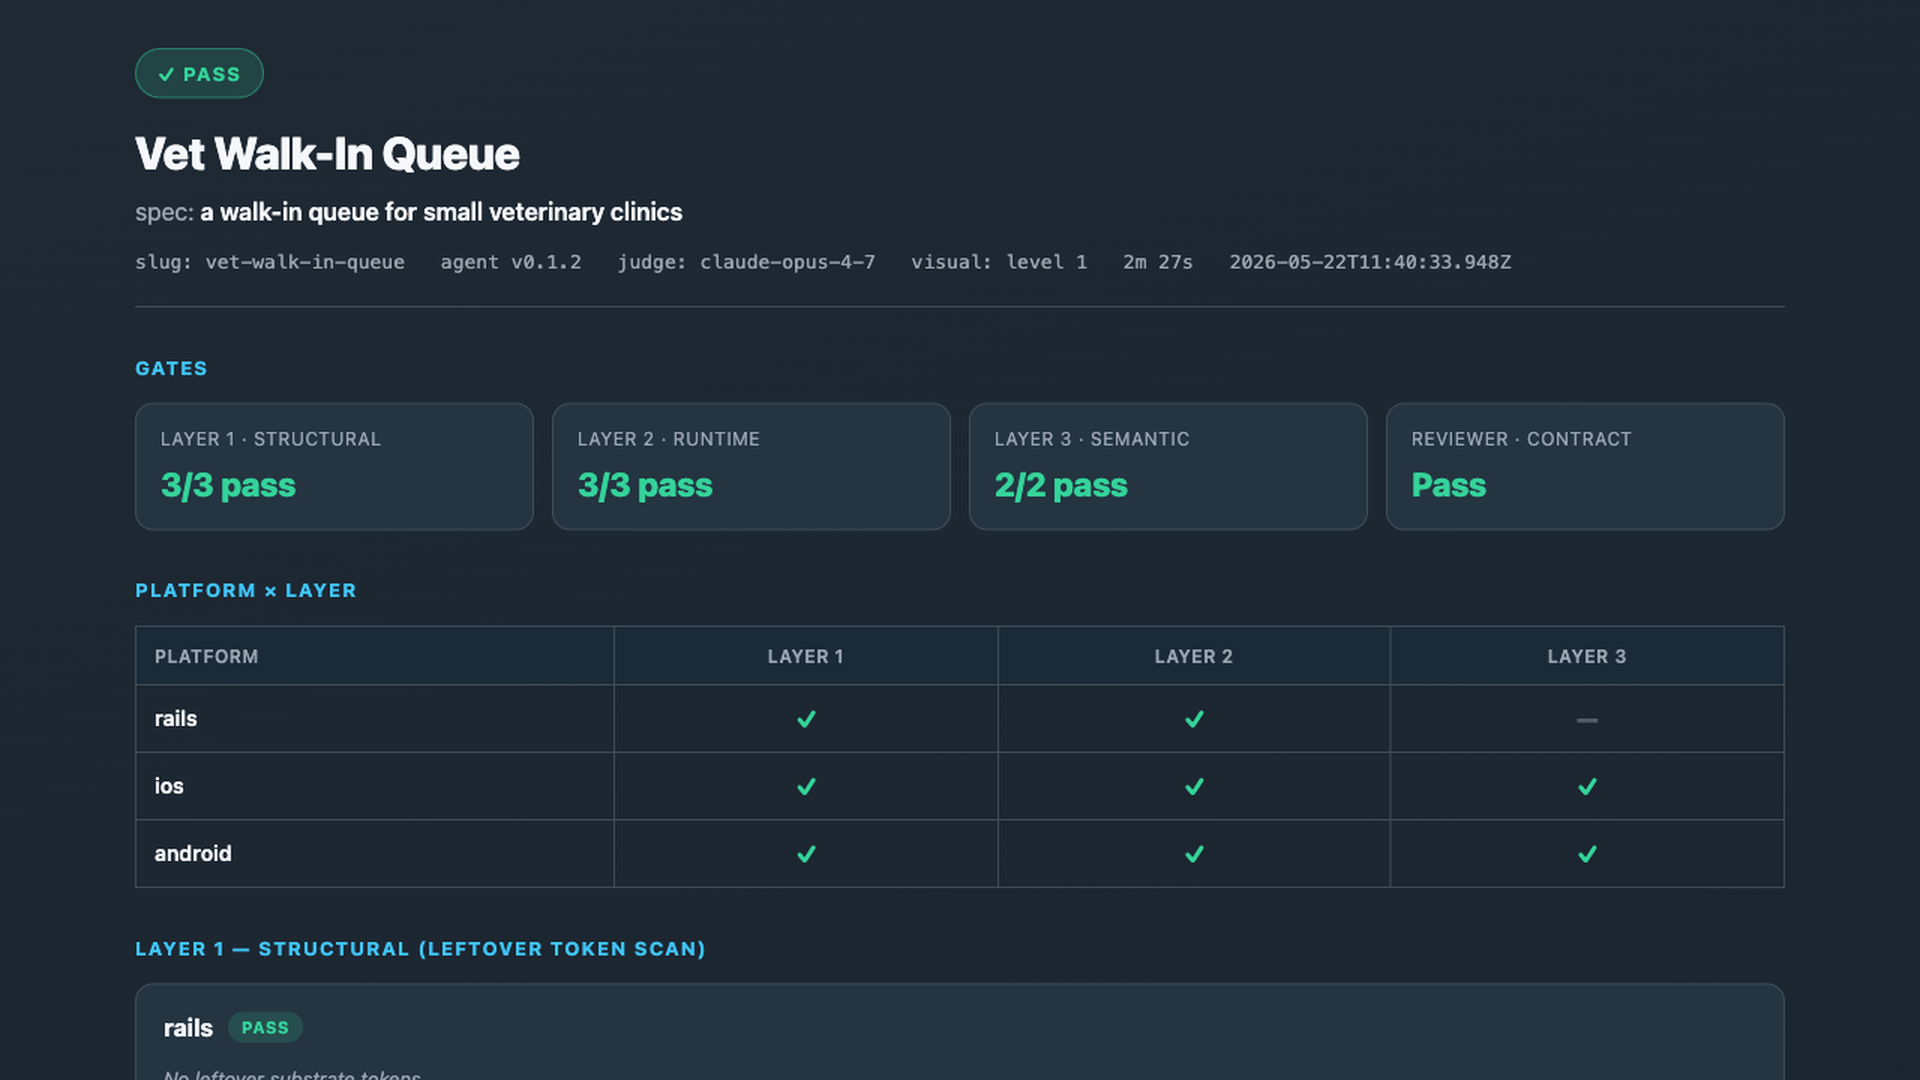Viewport: 1920px width, 1080px height.
Task: Click the small PASS badge beside rails
Action: click(265, 1028)
